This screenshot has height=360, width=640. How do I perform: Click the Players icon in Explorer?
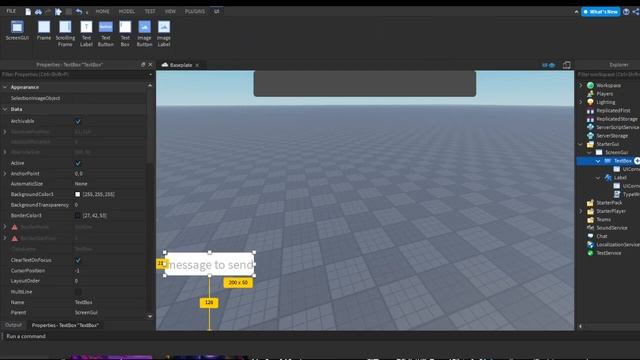tap(590, 94)
